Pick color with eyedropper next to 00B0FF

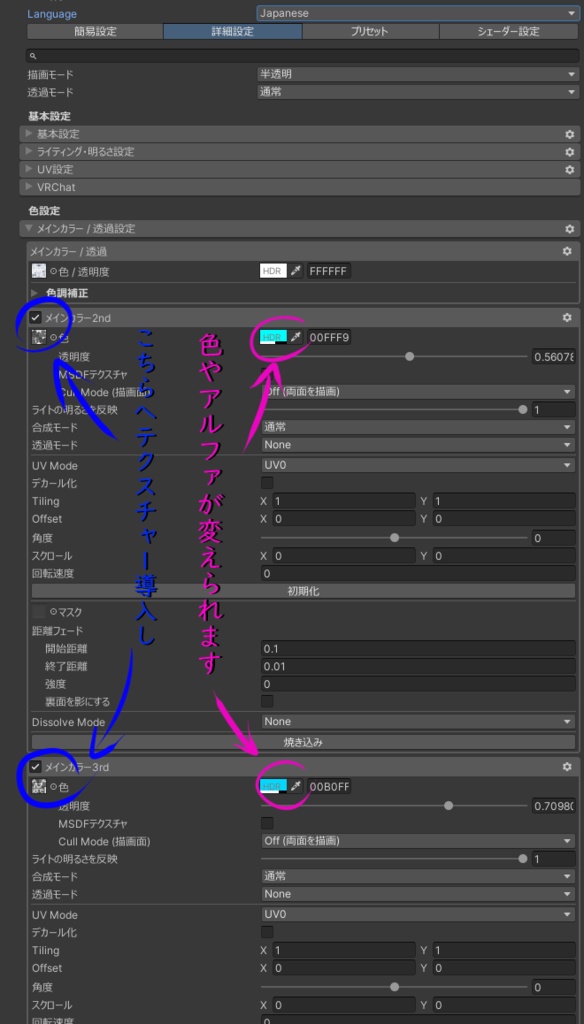tap(297, 786)
